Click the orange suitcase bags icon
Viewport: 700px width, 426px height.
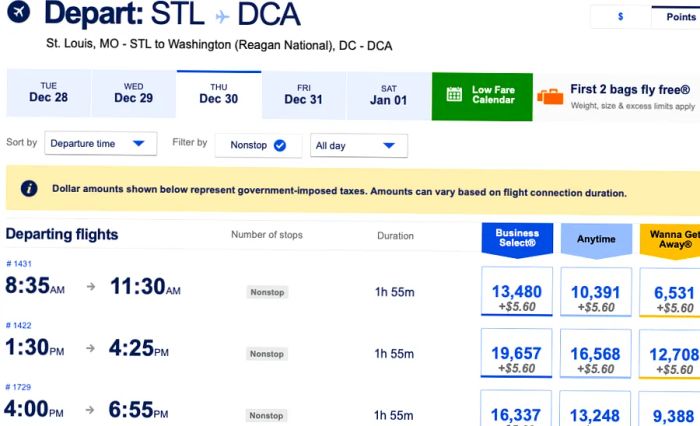click(550, 96)
